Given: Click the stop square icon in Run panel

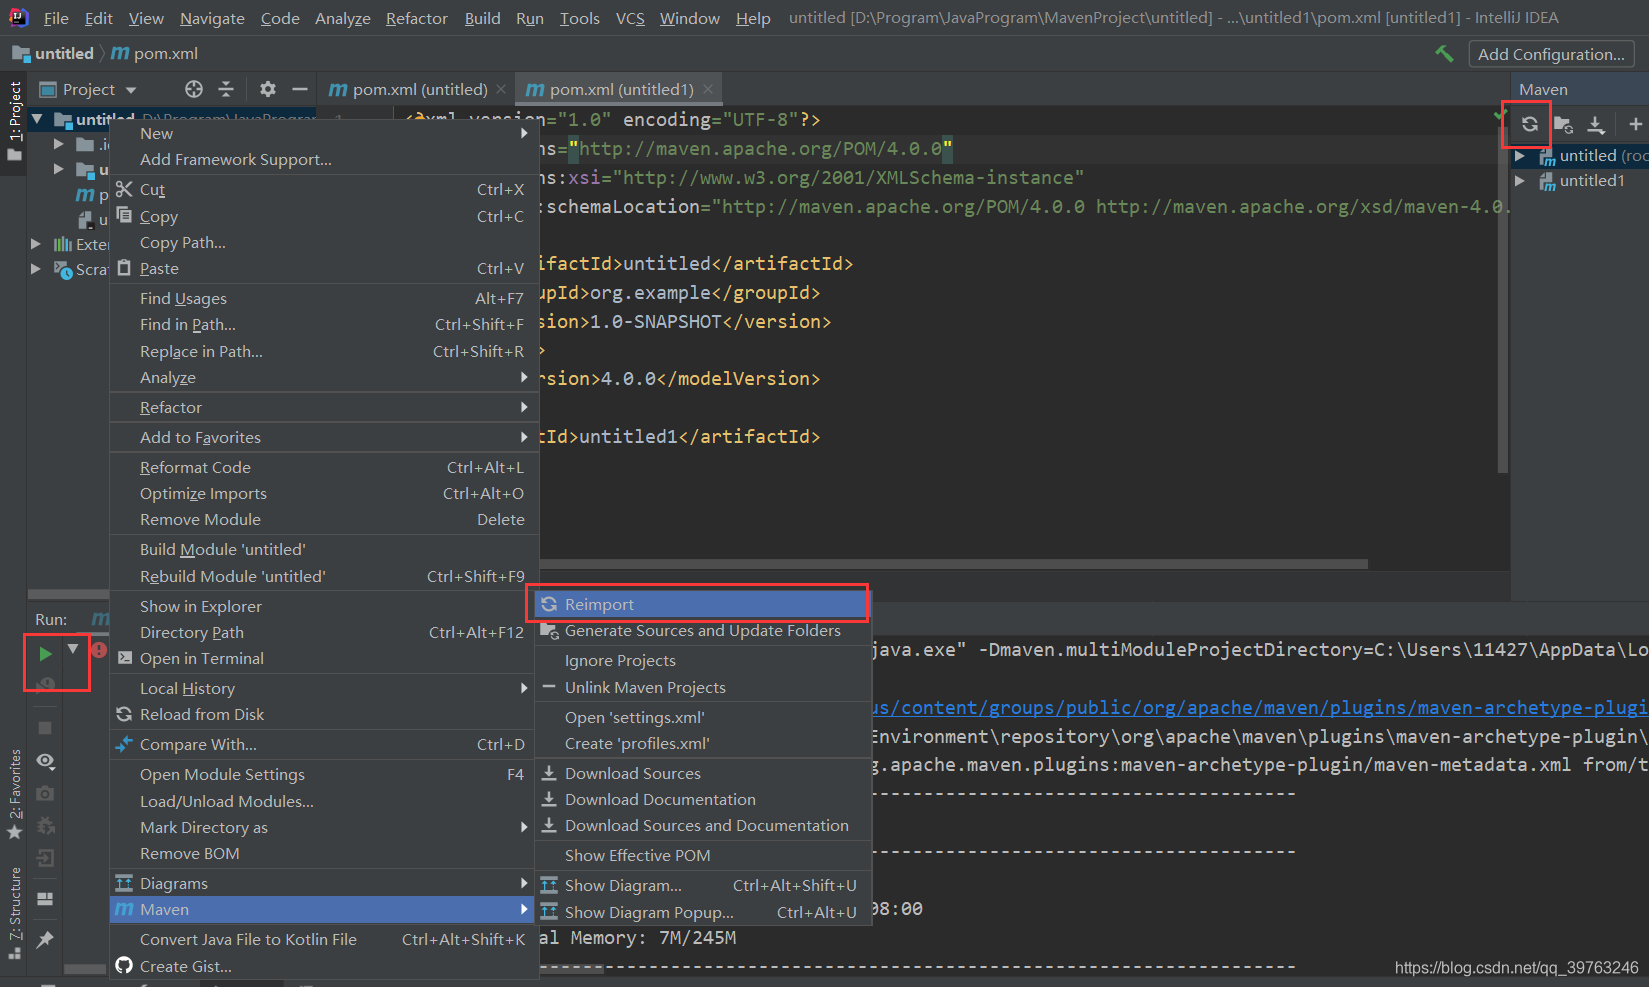Looking at the screenshot, I should coord(45,728).
